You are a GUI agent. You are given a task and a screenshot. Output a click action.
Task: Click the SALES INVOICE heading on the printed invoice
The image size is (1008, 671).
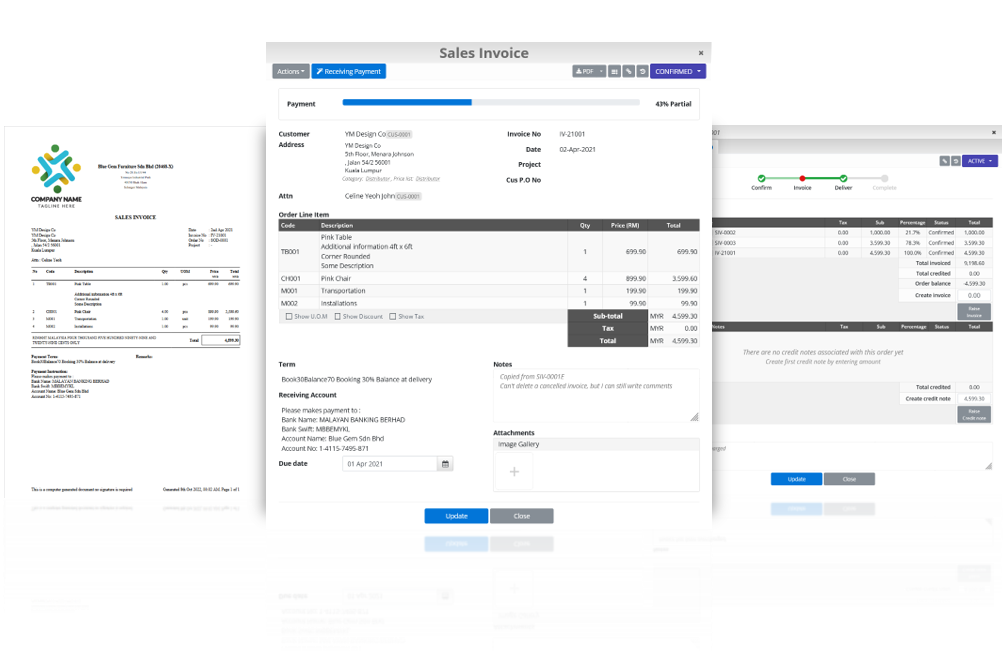(x=135, y=217)
